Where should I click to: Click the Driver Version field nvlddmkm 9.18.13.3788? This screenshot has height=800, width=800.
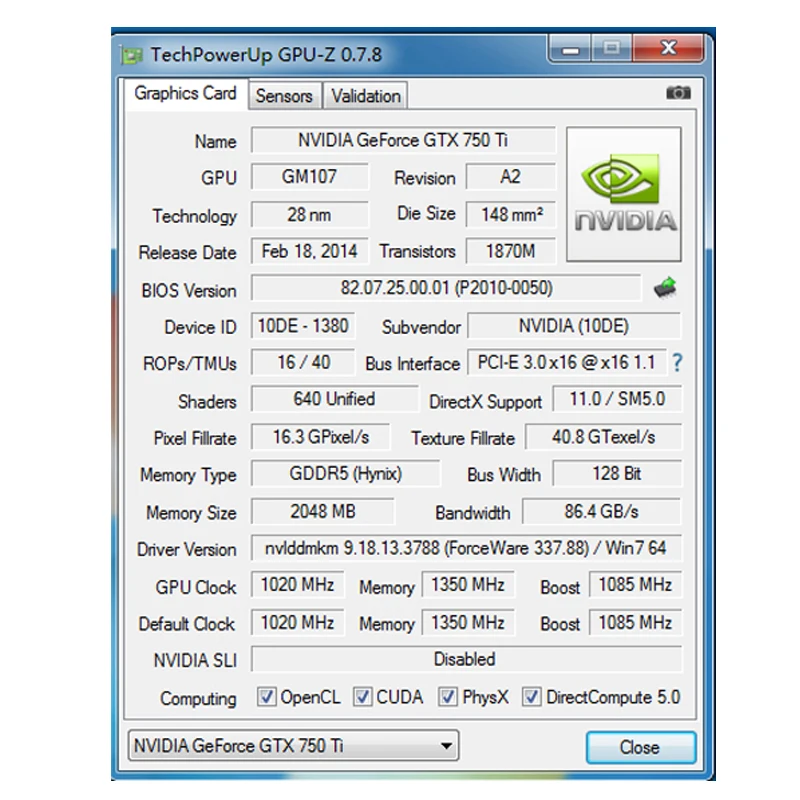466,548
